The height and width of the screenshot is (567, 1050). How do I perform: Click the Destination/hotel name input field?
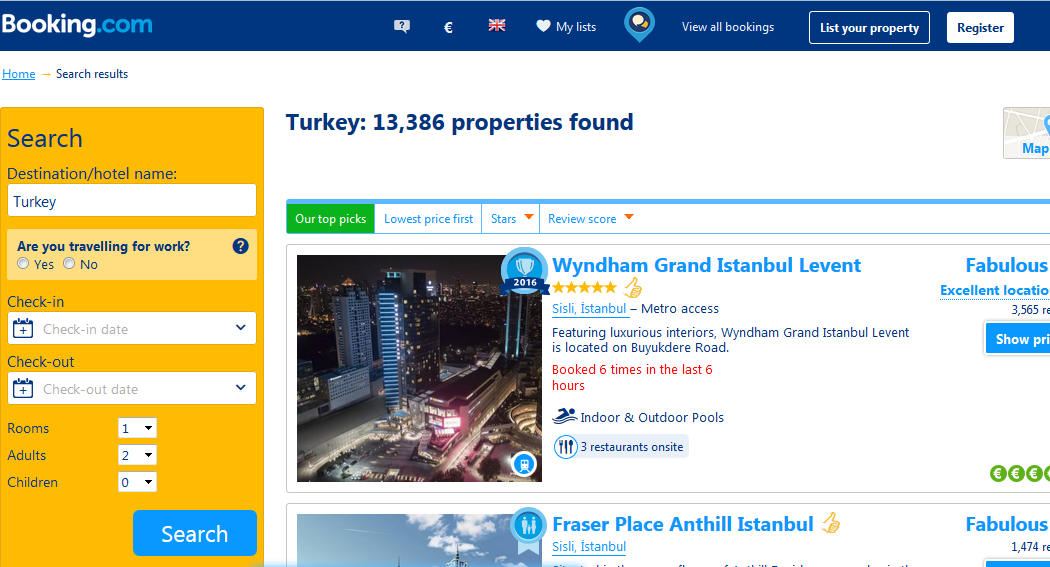[x=132, y=201]
